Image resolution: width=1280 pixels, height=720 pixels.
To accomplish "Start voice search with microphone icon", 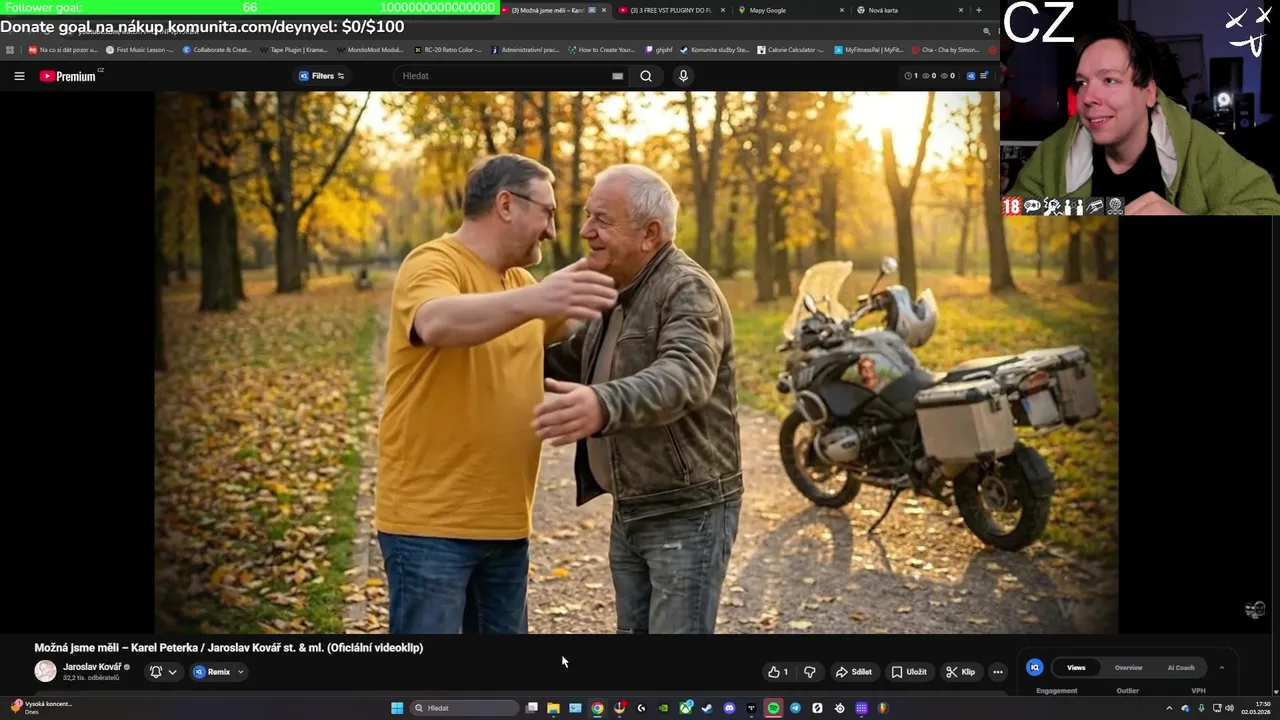I will [683, 76].
